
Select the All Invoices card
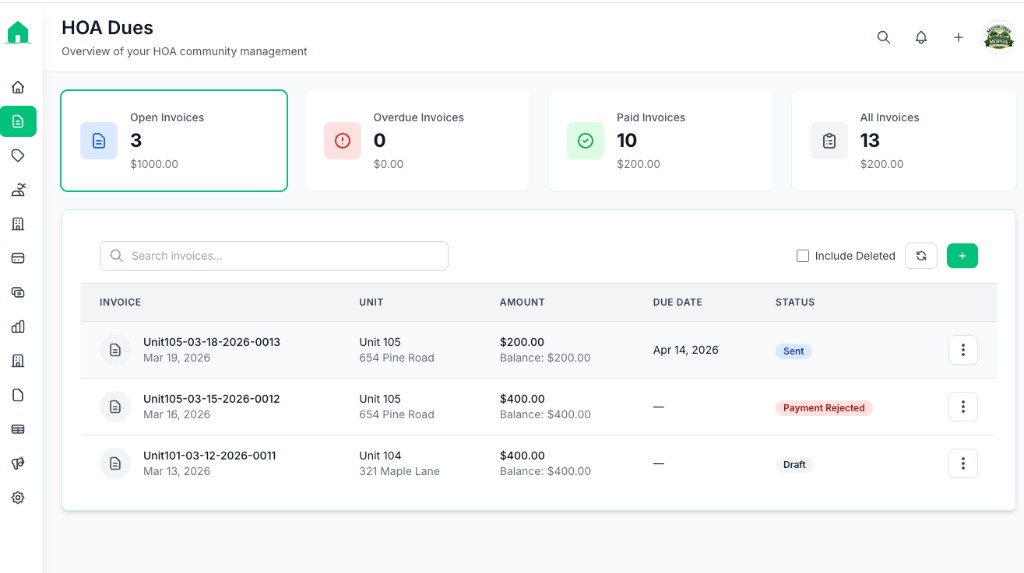tap(904, 140)
